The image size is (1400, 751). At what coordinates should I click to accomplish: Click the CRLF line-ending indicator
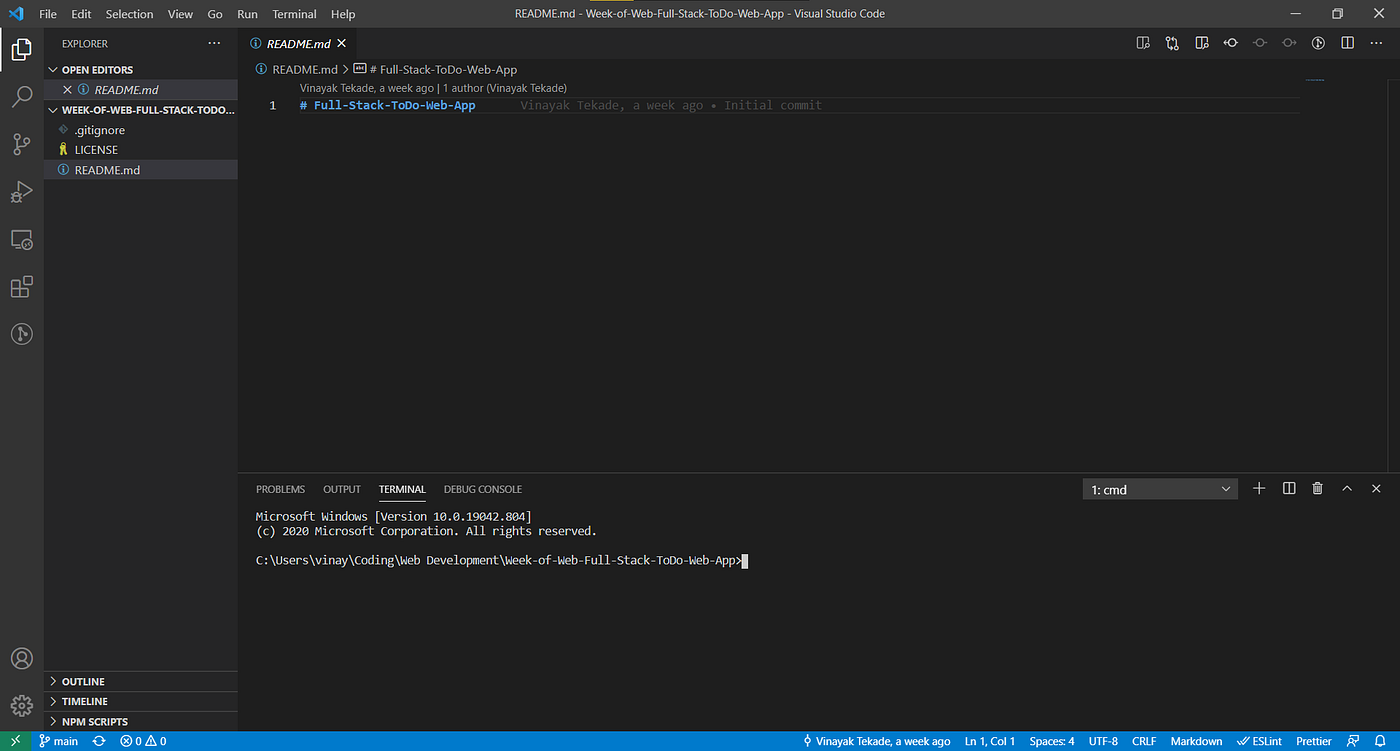click(x=1143, y=741)
